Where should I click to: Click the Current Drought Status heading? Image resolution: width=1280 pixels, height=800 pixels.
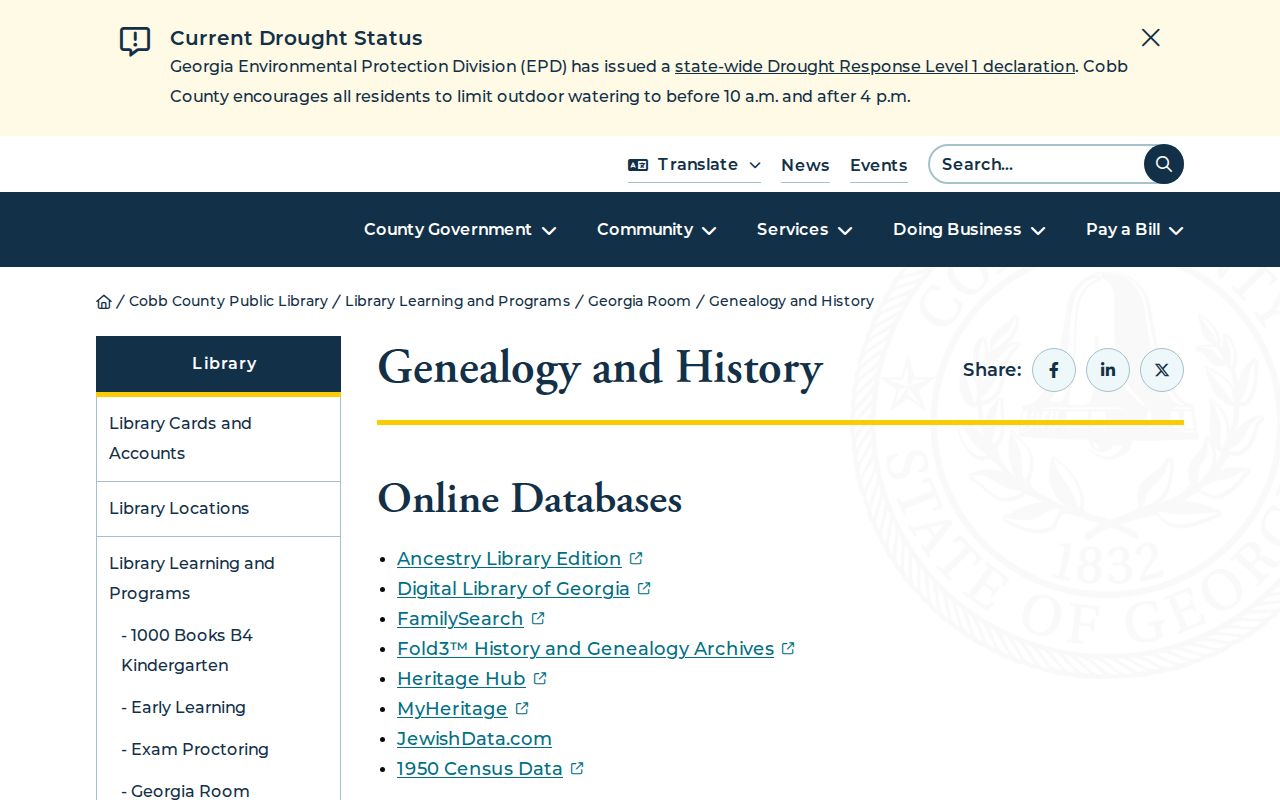[296, 38]
